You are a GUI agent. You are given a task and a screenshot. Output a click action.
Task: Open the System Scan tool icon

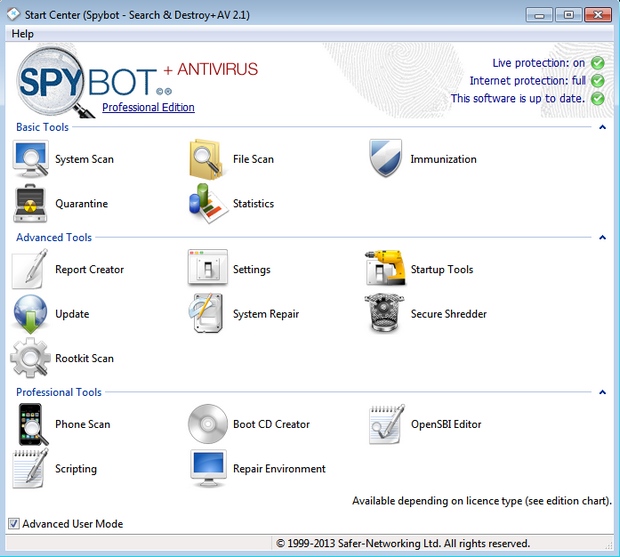(x=30, y=159)
